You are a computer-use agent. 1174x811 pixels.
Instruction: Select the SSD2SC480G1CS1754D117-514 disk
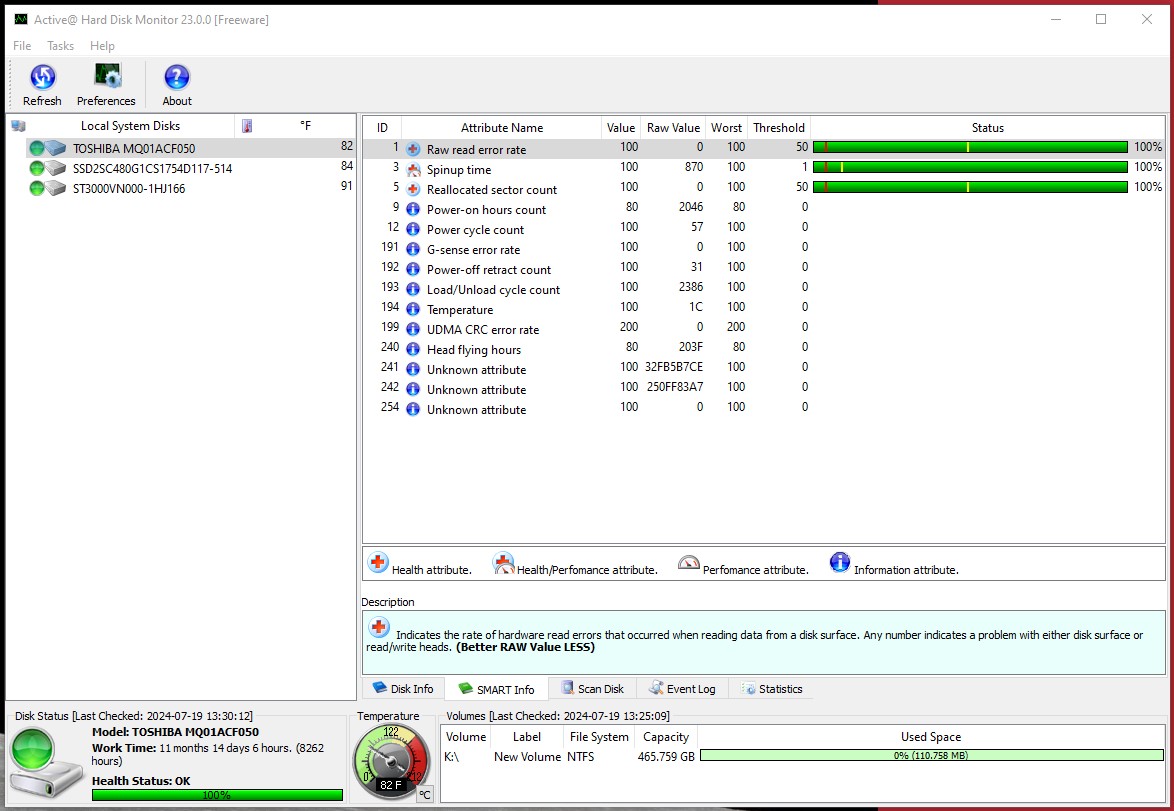pyautogui.click(x=152, y=168)
